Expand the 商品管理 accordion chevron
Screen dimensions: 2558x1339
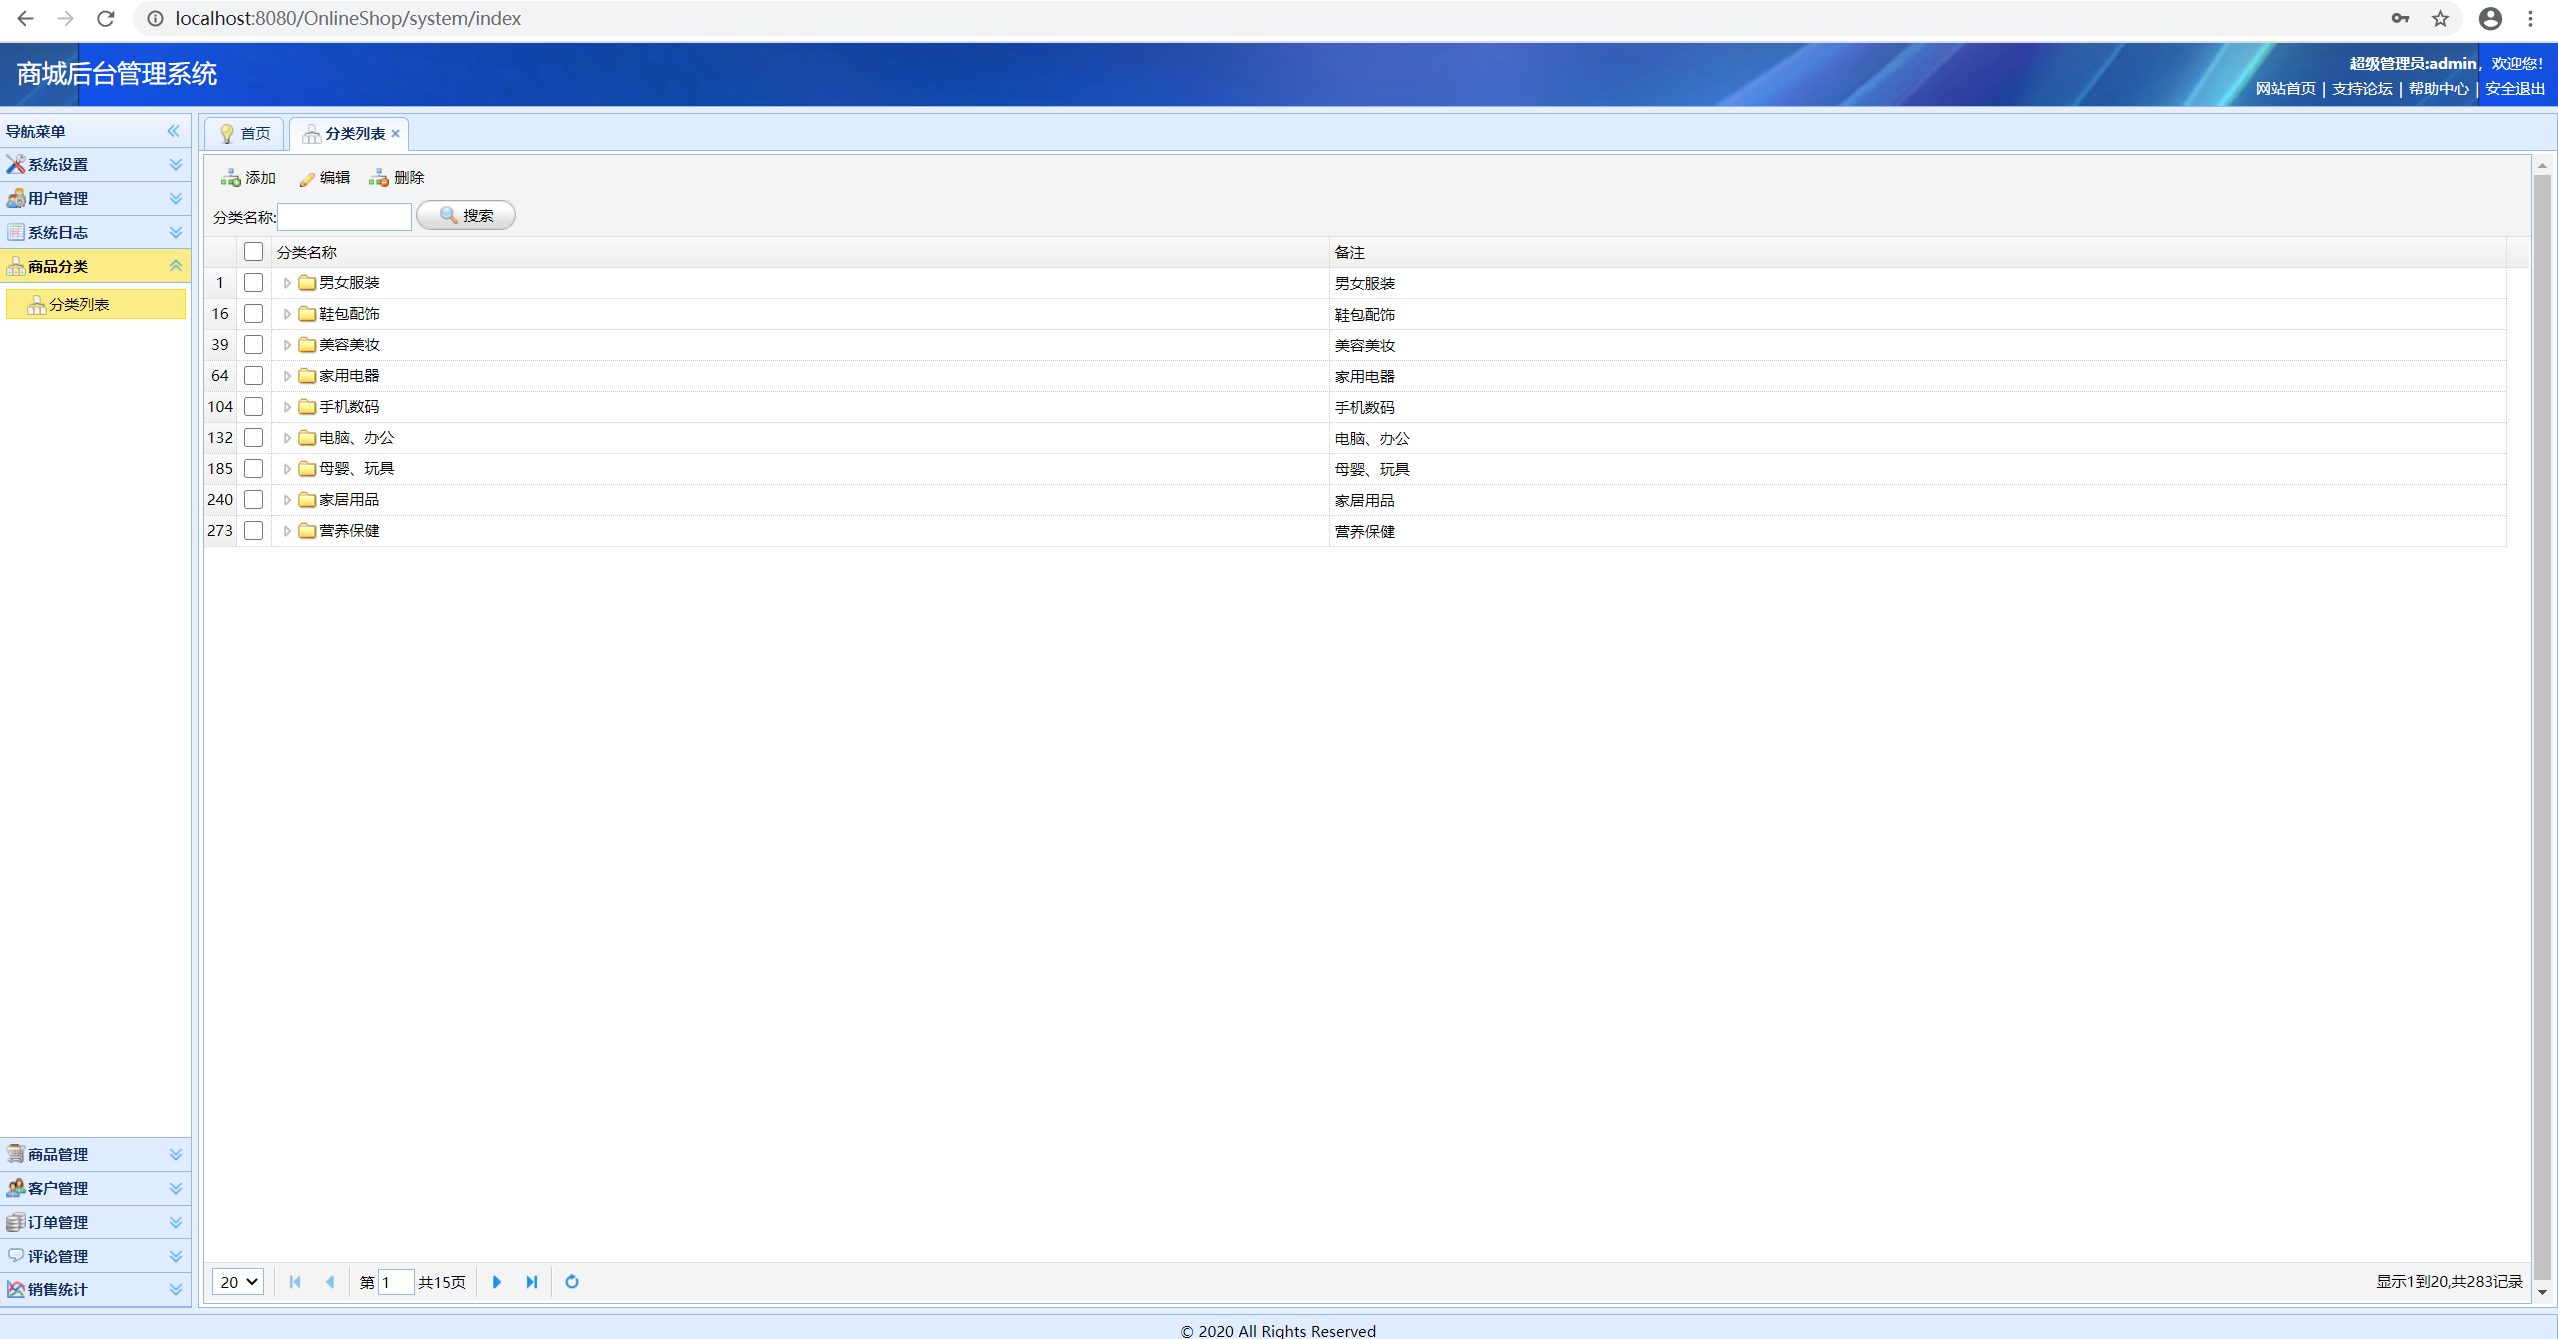[x=176, y=1154]
